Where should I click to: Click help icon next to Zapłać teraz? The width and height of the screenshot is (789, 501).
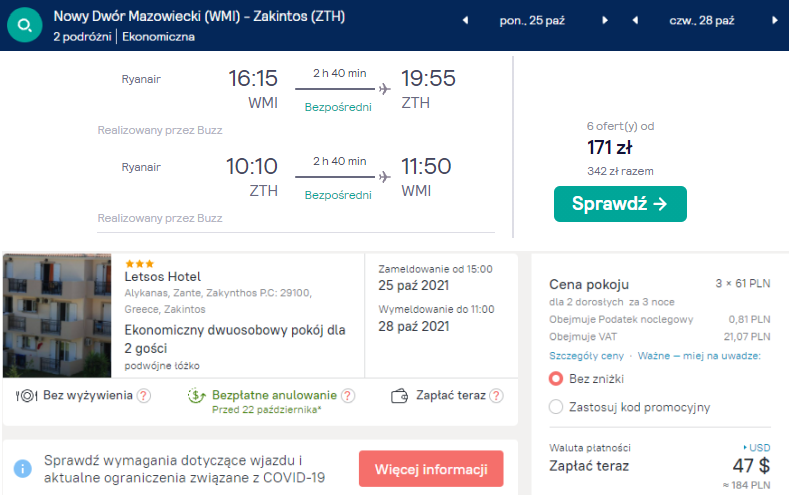click(493, 396)
